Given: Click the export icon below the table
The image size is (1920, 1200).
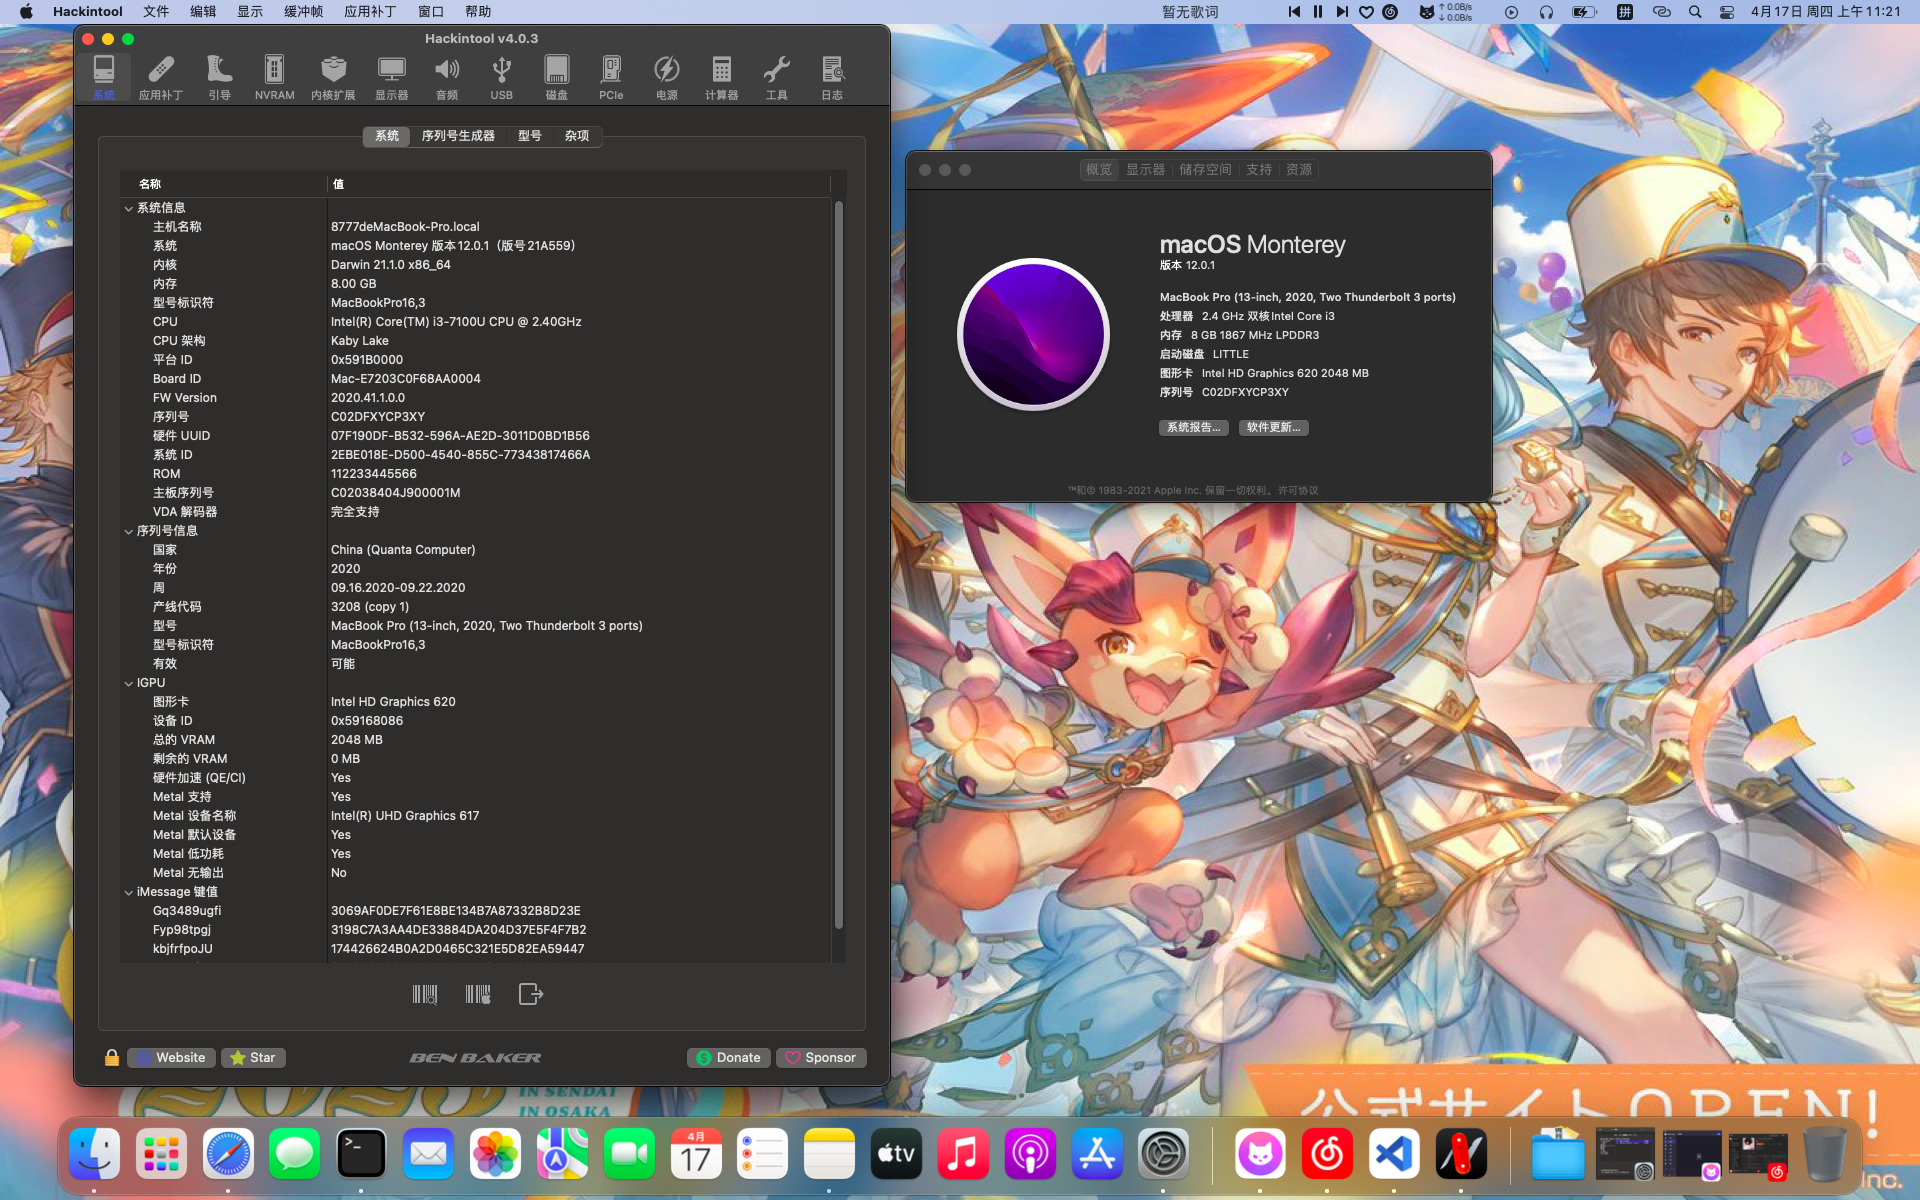Looking at the screenshot, I should (x=530, y=994).
